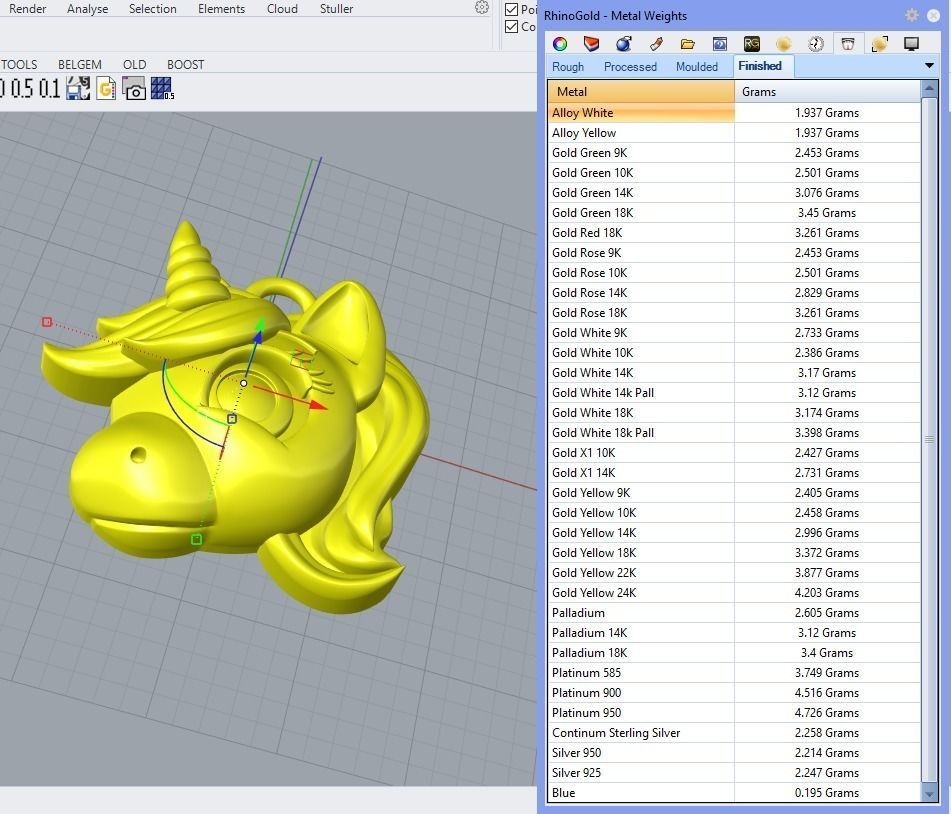This screenshot has width=951, height=814.
Task: Click the G document file icon
Action: (x=106, y=89)
